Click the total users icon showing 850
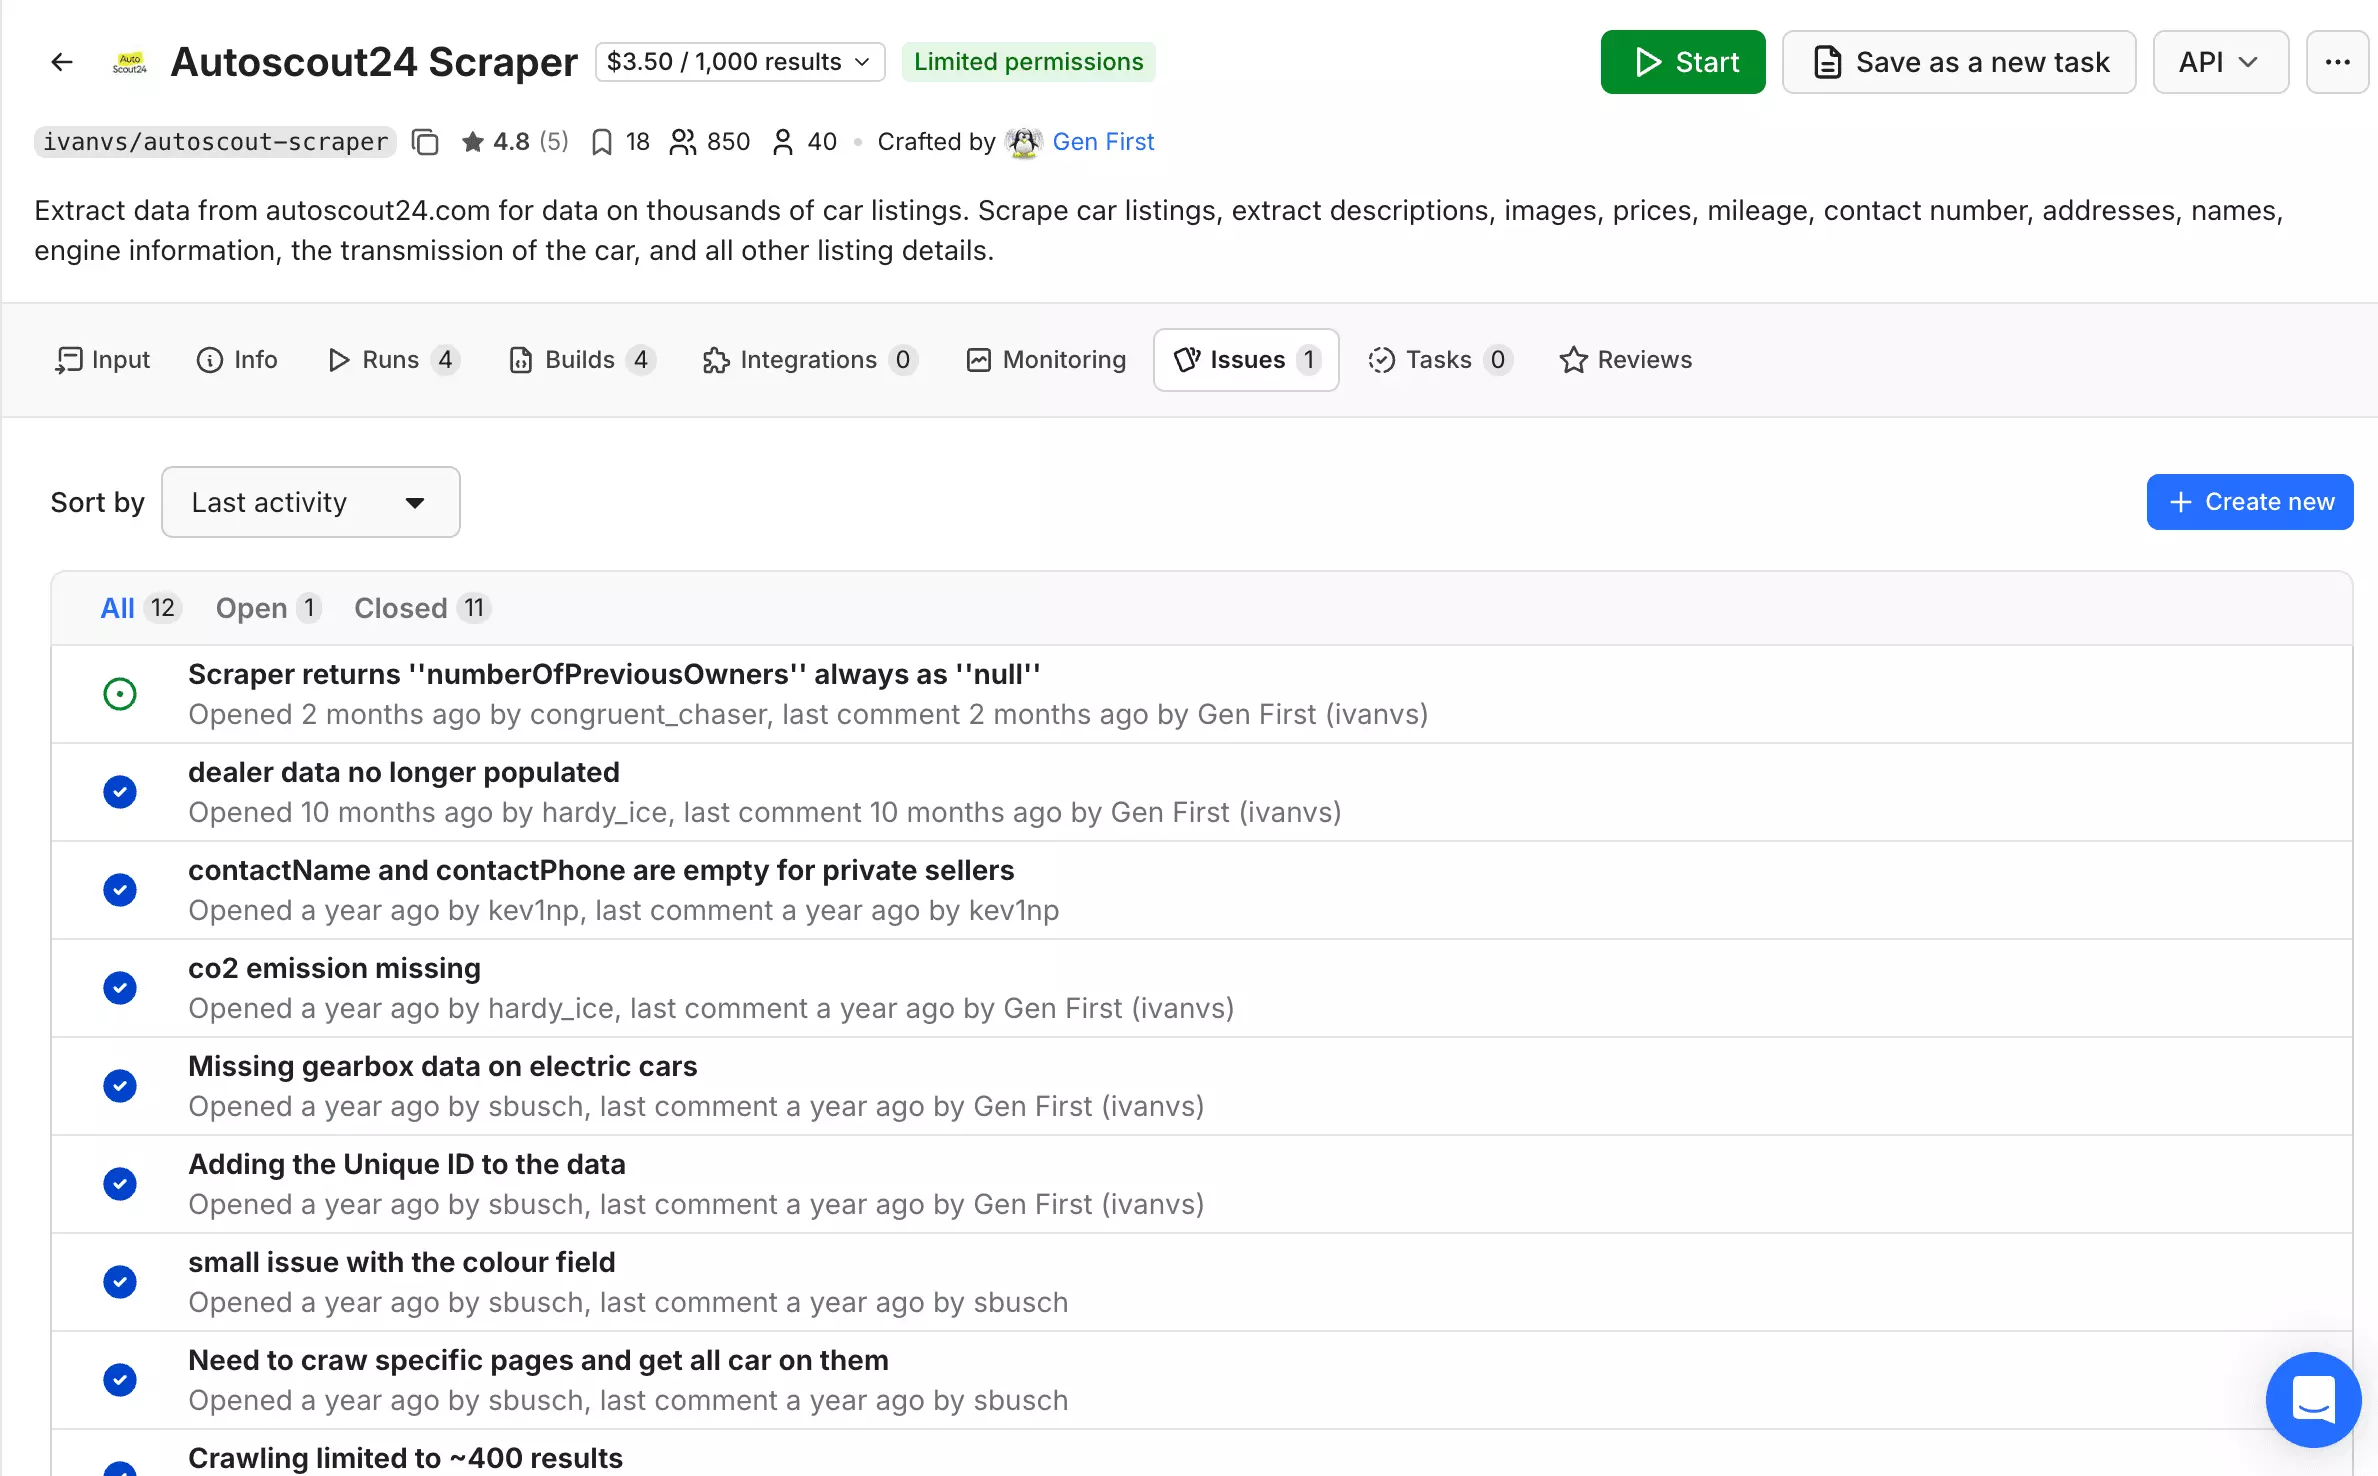 pyautogui.click(x=682, y=142)
